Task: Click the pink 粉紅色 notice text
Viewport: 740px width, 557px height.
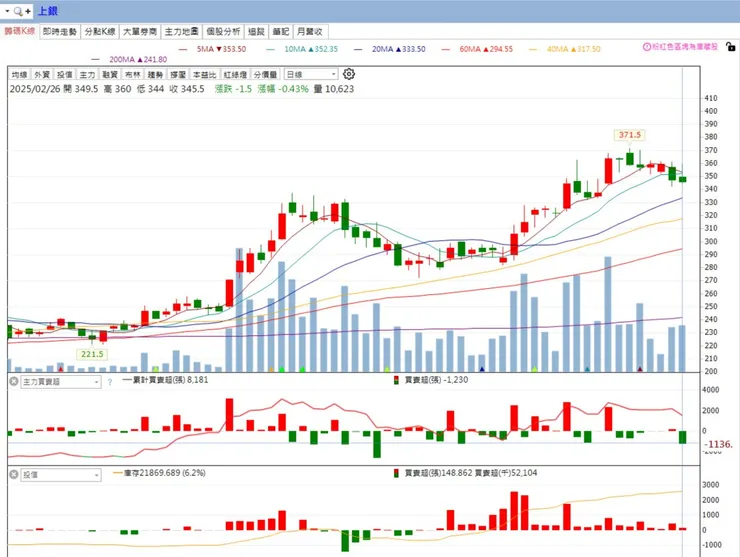Action: pos(685,47)
